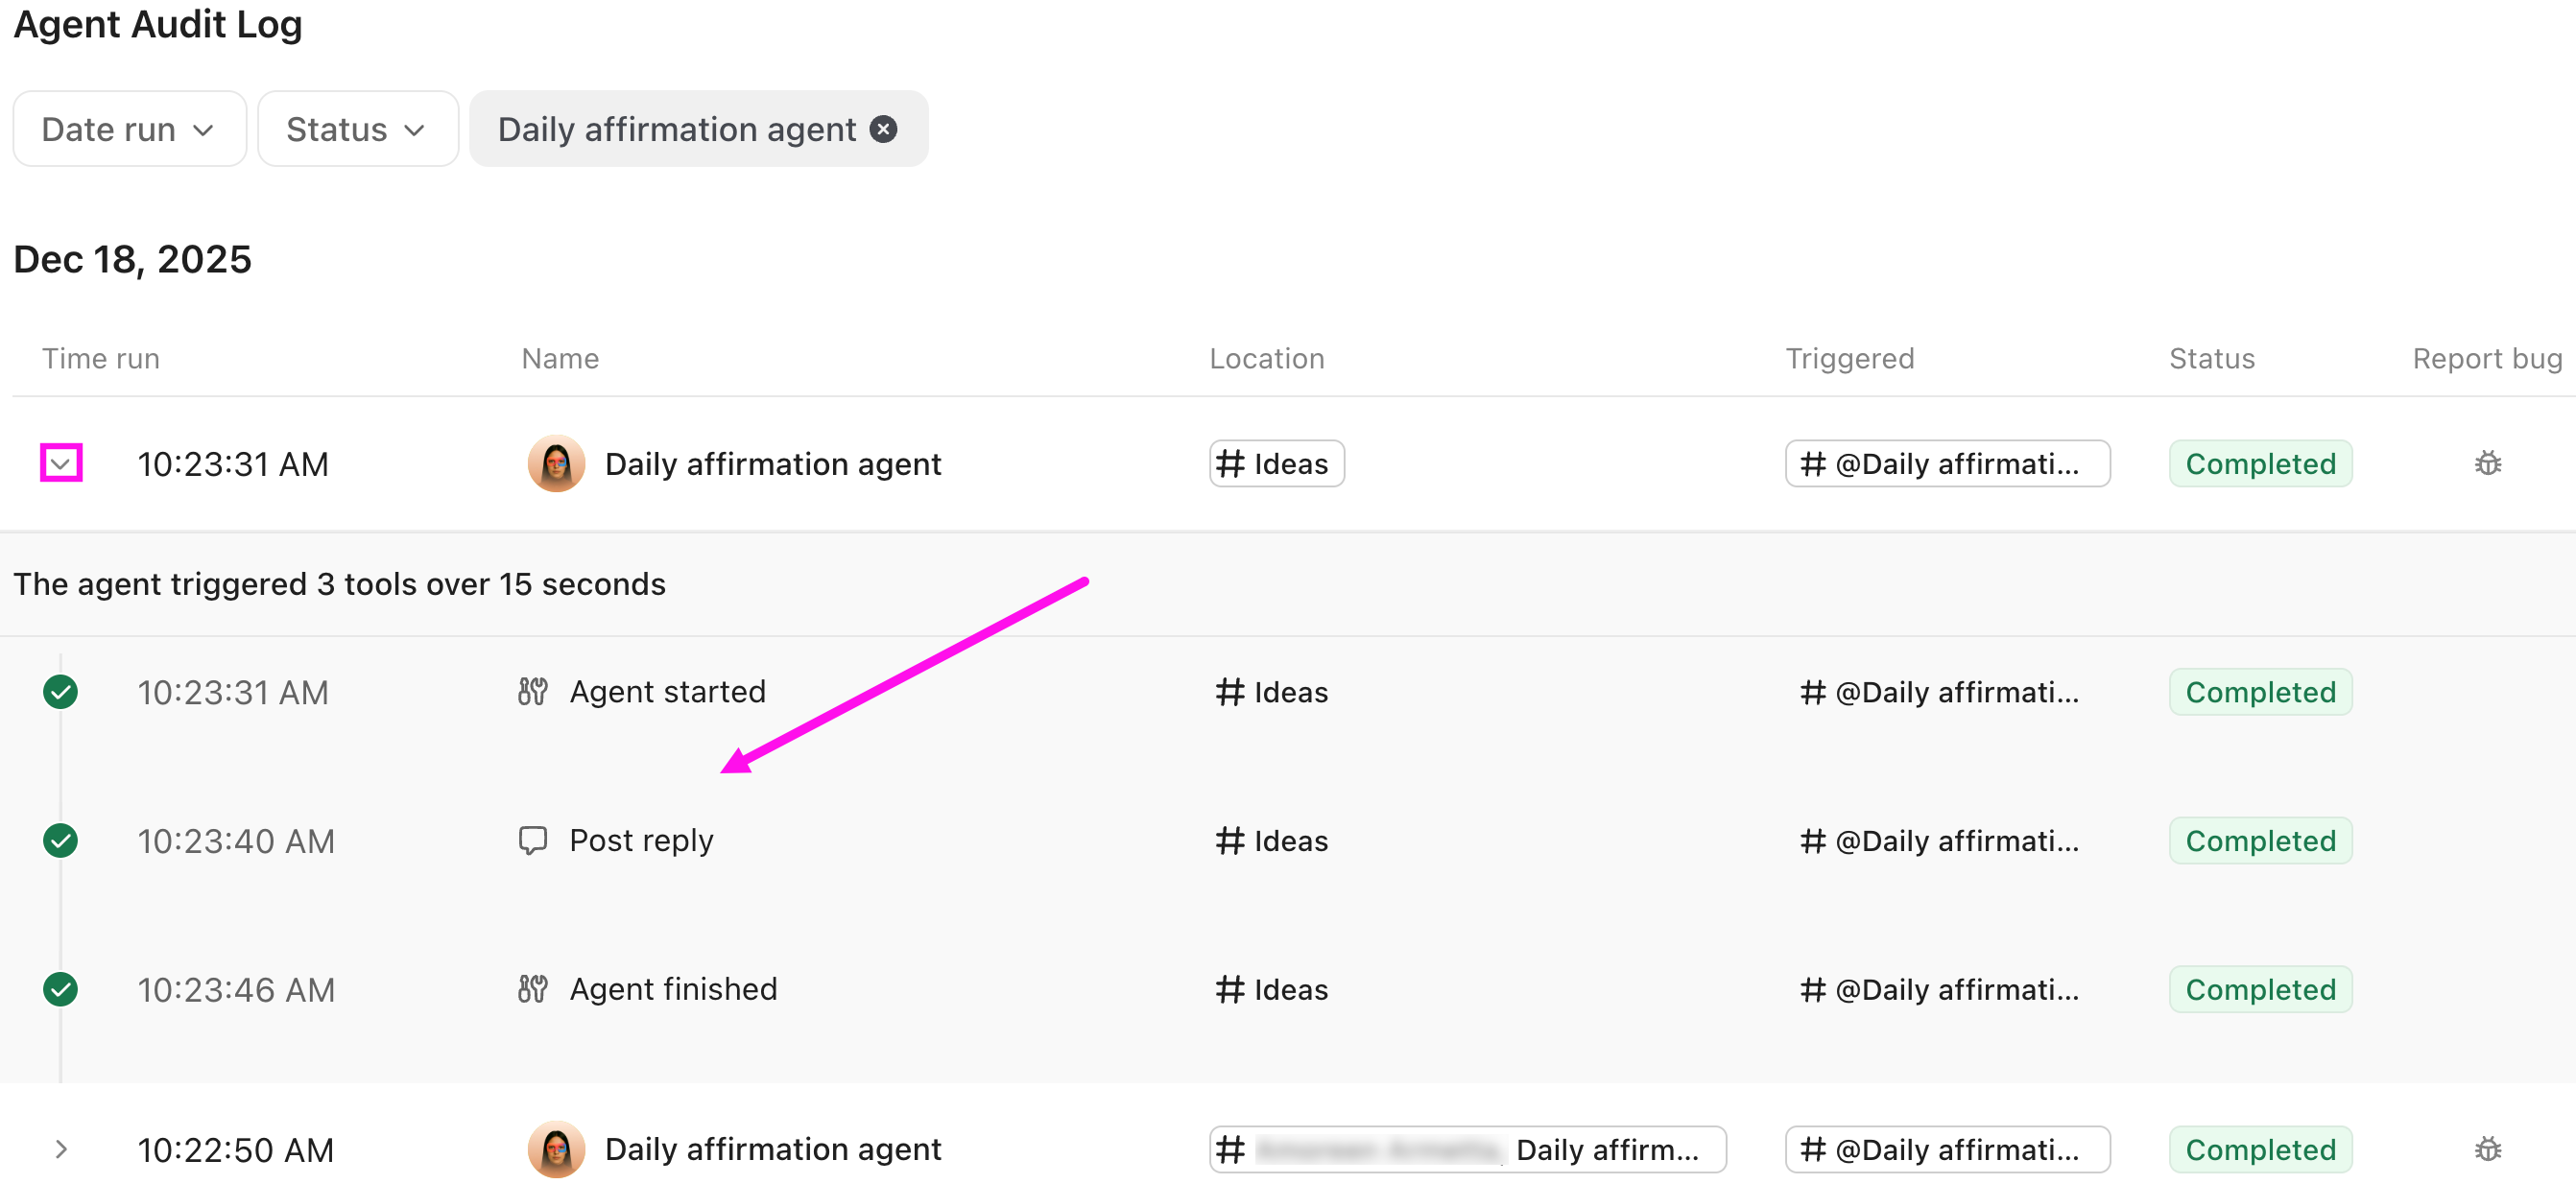This screenshot has height=1184, width=2576.
Task: Click the Post reply speech bubble icon
Action: tap(533, 840)
